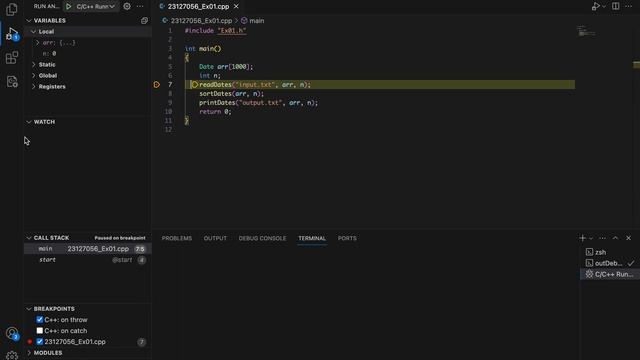Expand the Global variables group
640x360 pixels.
(x=33, y=76)
